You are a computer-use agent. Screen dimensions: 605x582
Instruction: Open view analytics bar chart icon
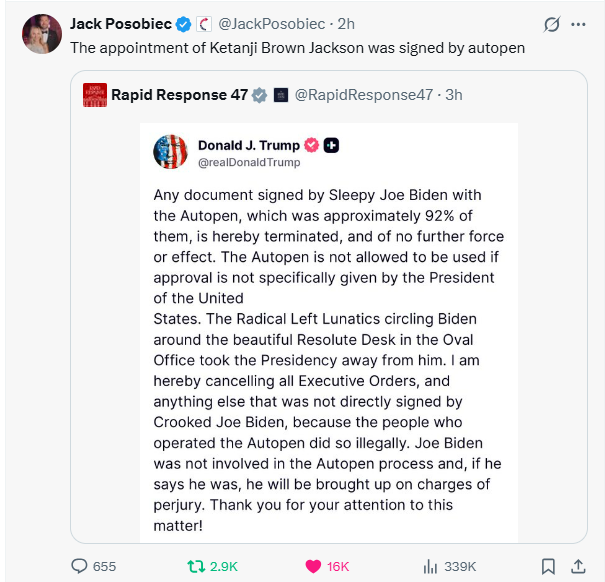point(431,566)
